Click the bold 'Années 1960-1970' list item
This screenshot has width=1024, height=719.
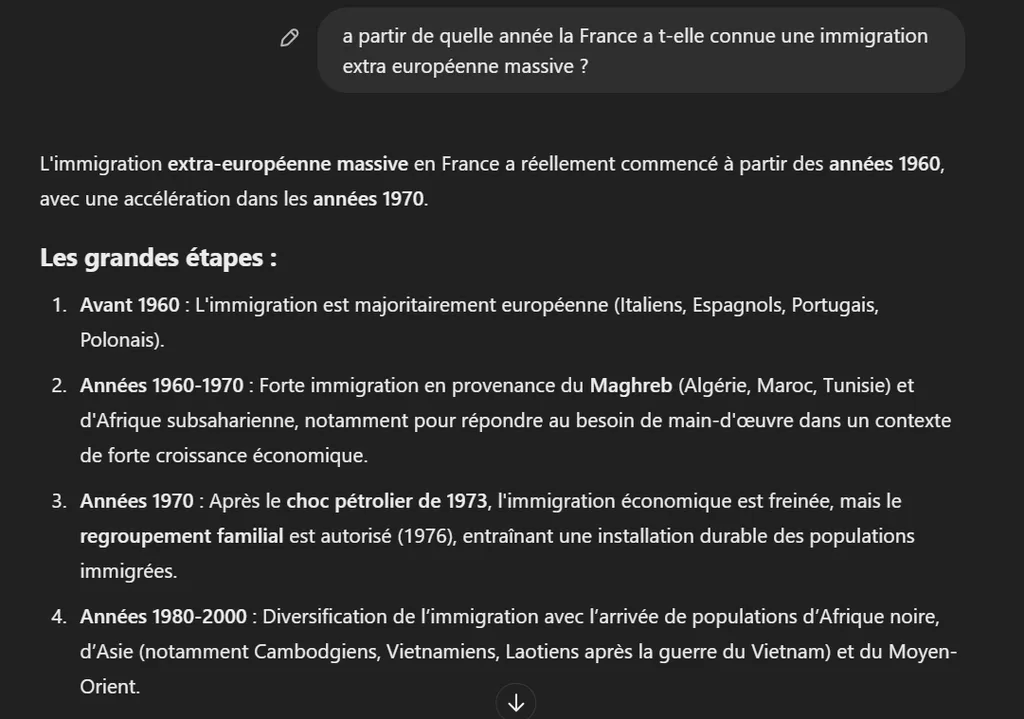tap(161, 385)
